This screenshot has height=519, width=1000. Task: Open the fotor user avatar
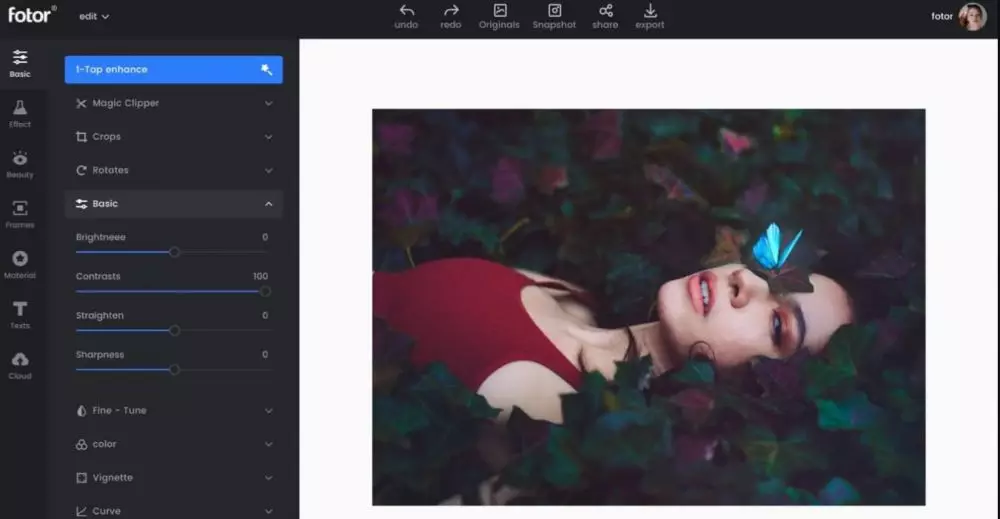(973, 17)
